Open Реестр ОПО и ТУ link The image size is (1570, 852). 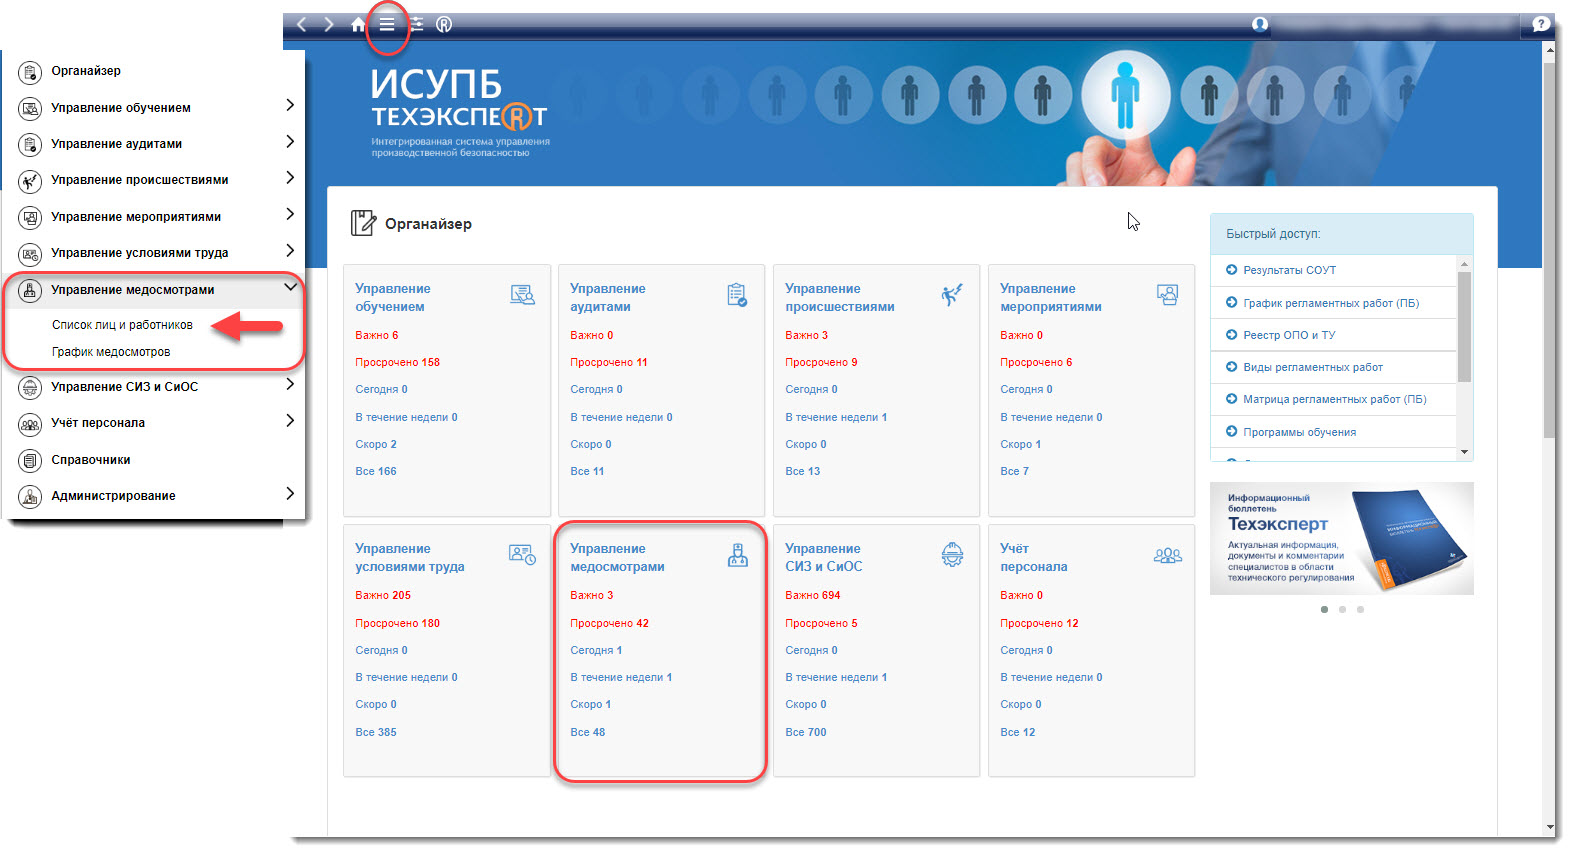pyautogui.click(x=1289, y=335)
